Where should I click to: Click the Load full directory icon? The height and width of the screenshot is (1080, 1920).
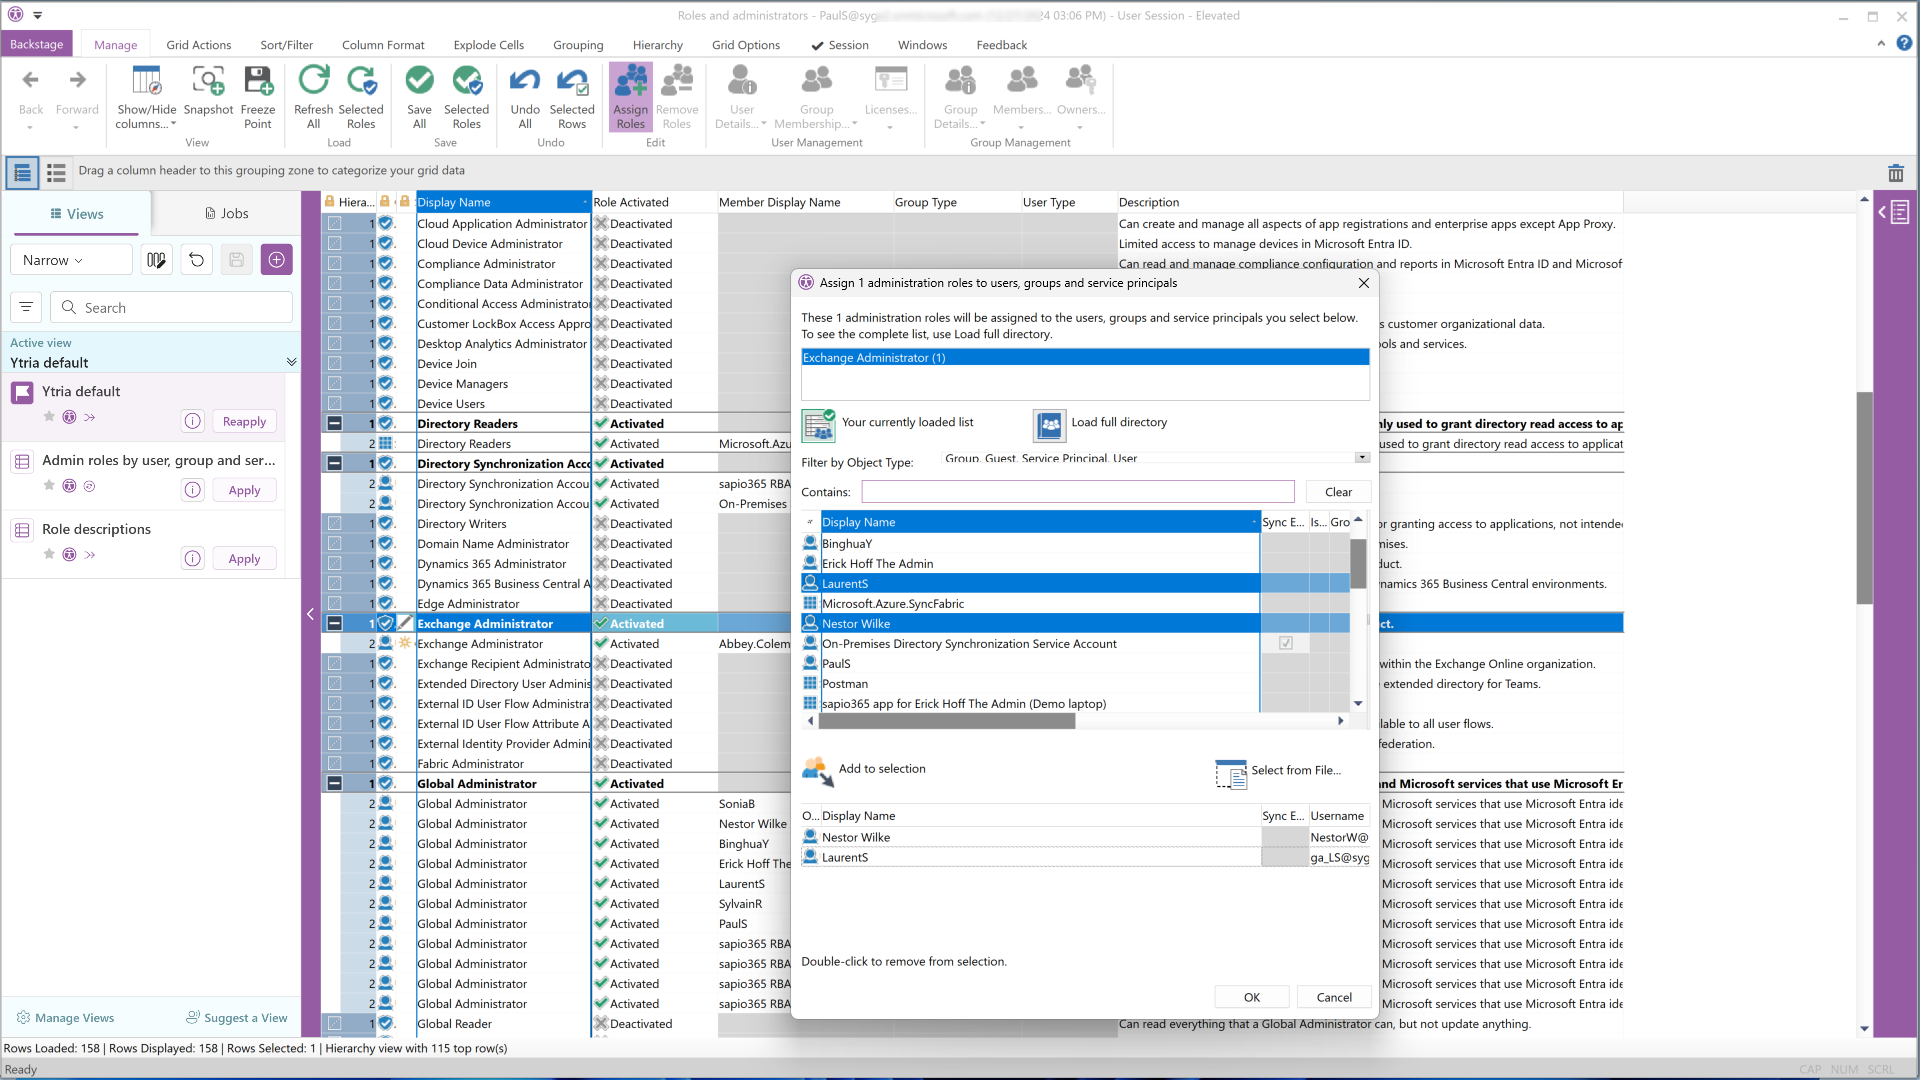[x=1050, y=425]
